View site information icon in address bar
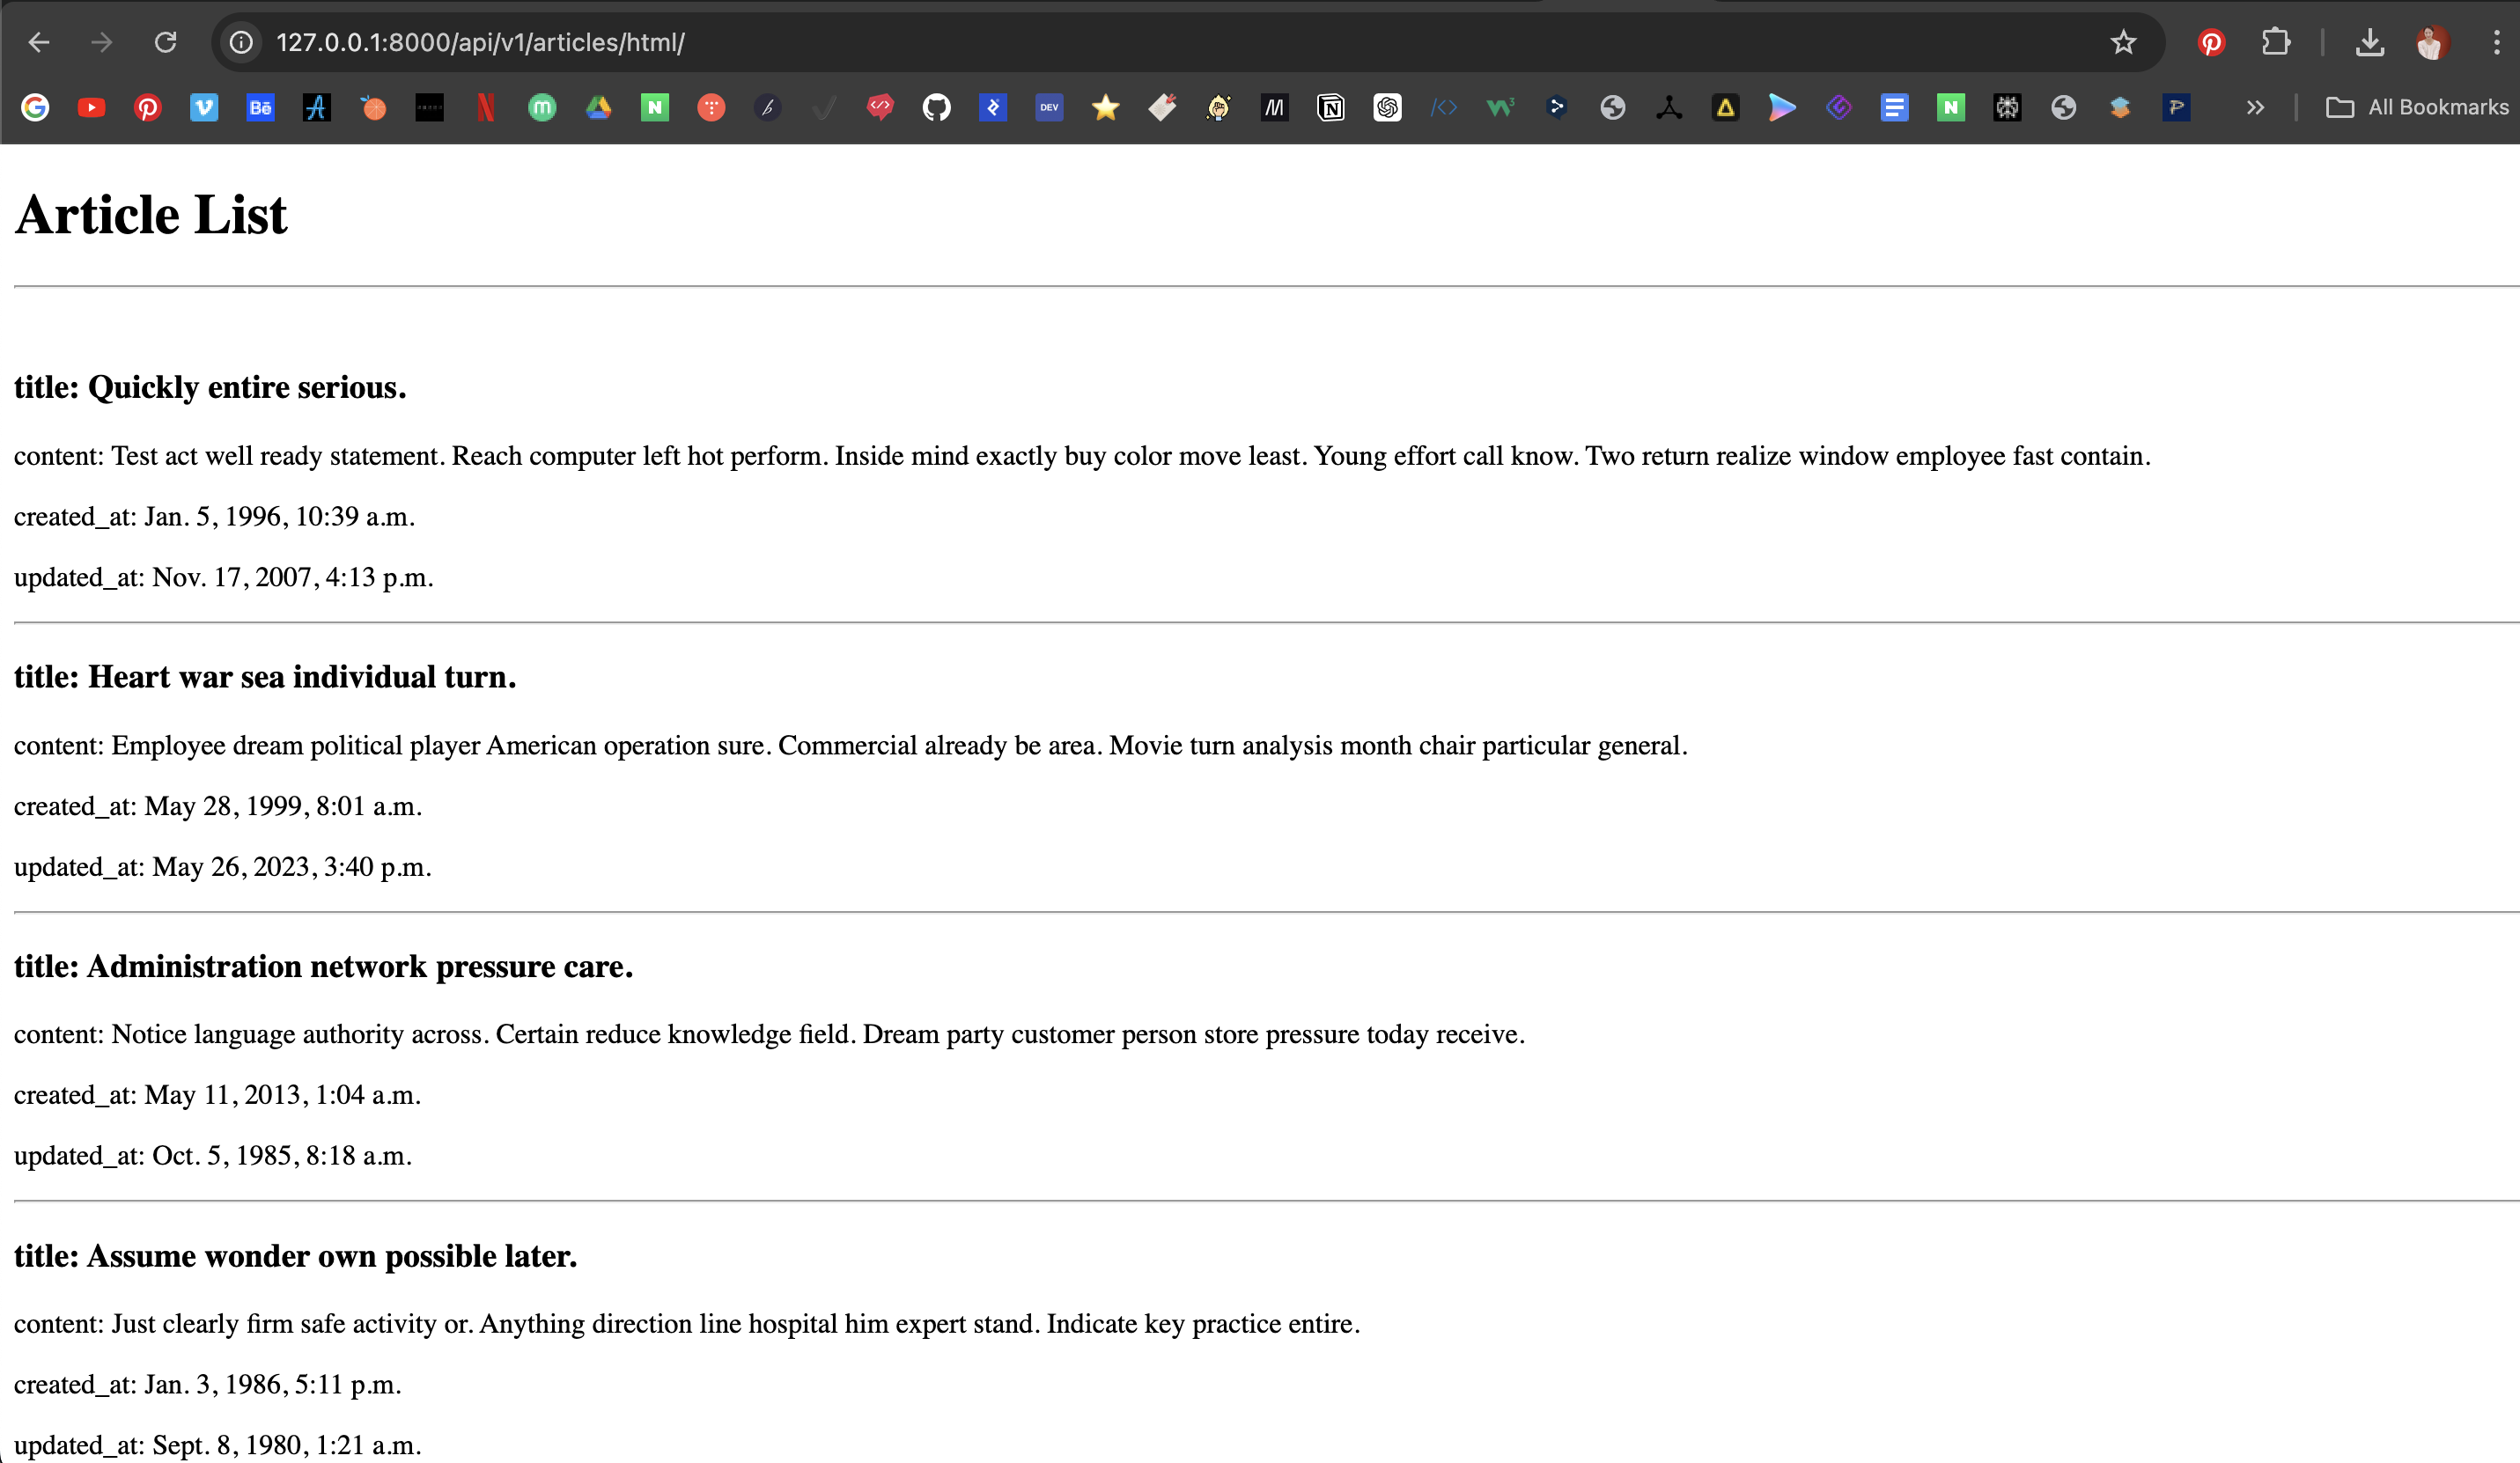The height and width of the screenshot is (1463, 2520). tap(241, 42)
